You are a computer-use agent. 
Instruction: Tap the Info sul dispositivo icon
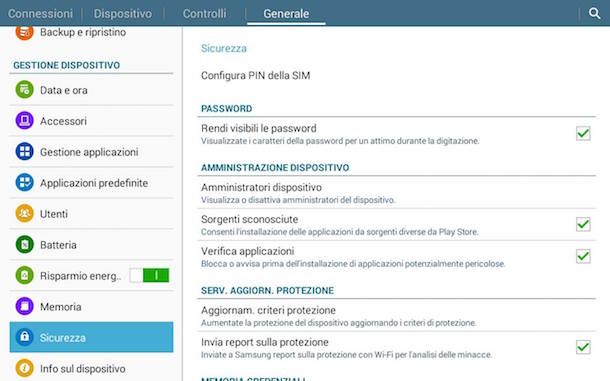point(25,368)
